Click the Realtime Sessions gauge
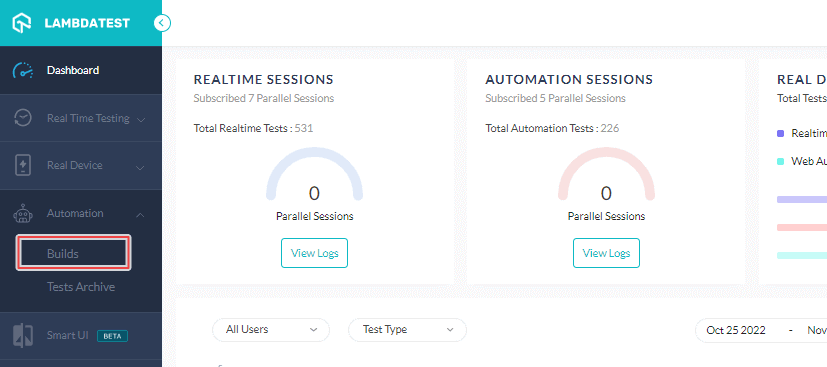The height and width of the screenshot is (367, 827). click(314, 174)
